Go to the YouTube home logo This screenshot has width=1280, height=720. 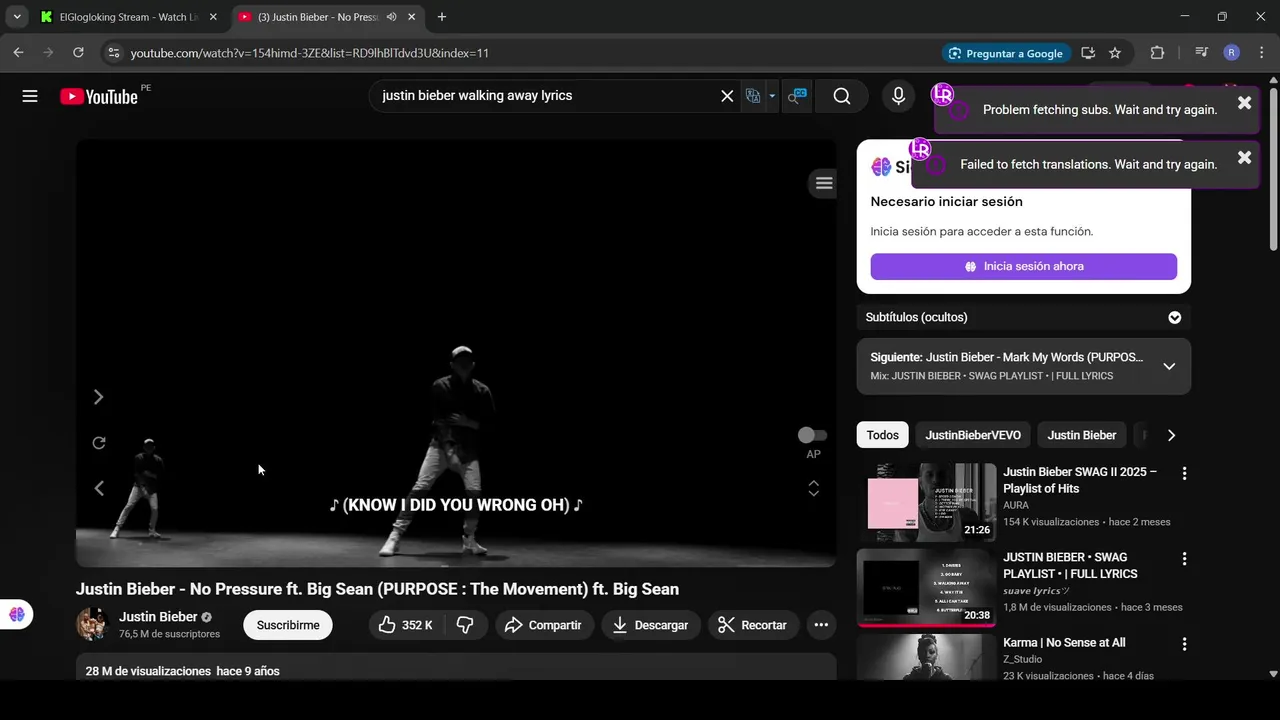click(99, 96)
